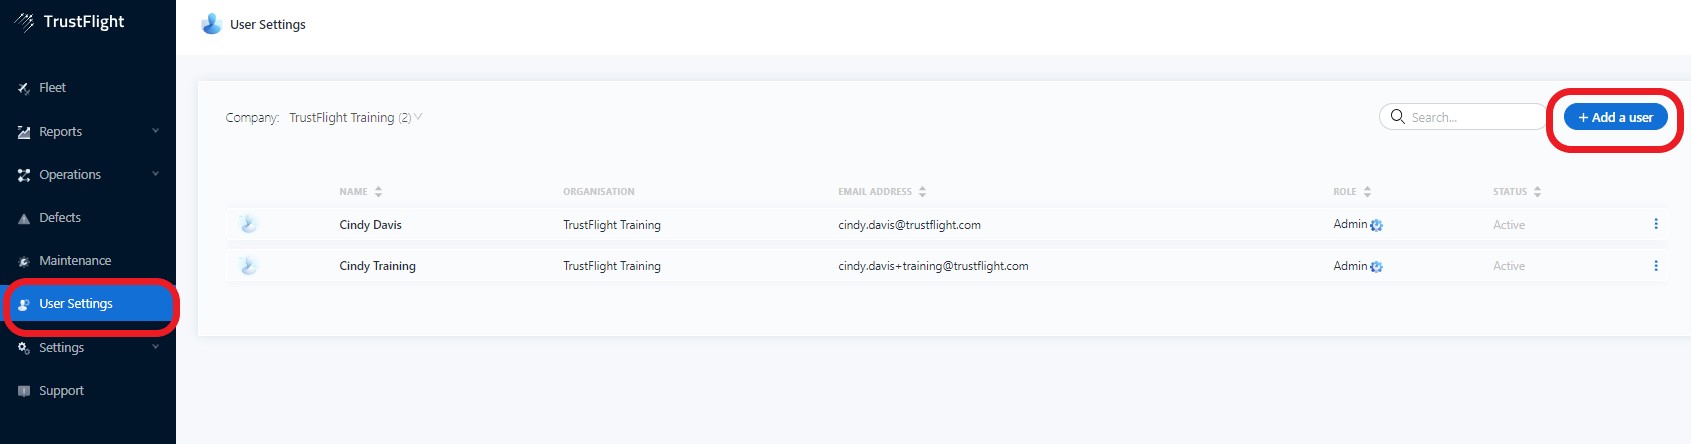Image resolution: width=1691 pixels, height=444 pixels.
Task: Click Admin gear badge for Cindy Davis
Action: click(x=1376, y=226)
